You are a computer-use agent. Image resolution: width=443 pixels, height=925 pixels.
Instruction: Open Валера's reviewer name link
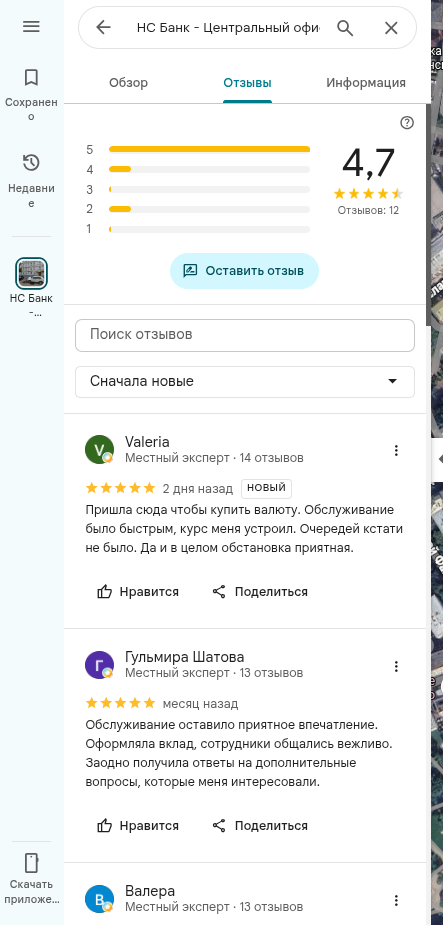150,891
